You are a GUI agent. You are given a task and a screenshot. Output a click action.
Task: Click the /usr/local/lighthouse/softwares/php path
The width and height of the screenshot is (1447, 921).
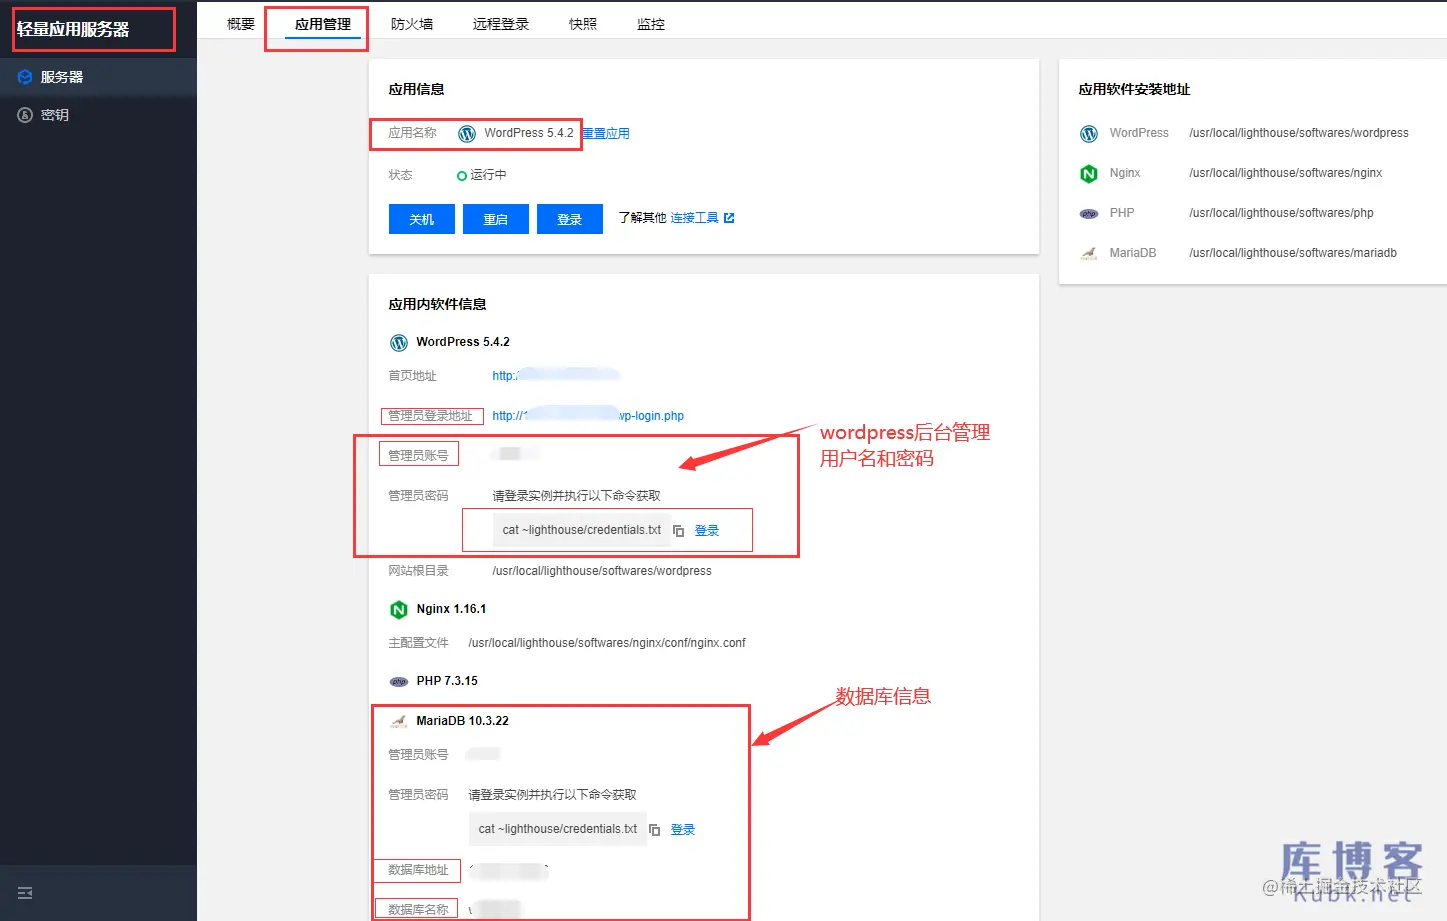[x=1281, y=213]
